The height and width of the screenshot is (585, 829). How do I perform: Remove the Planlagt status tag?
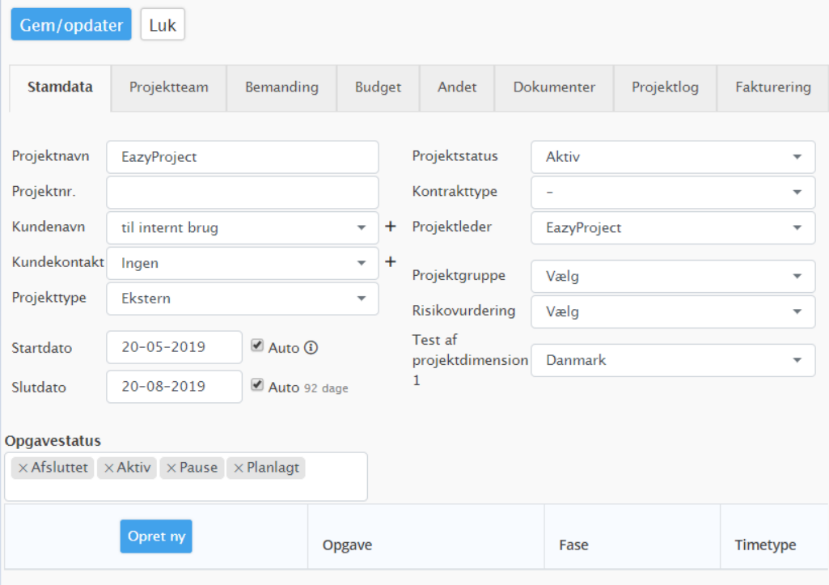(x=238, y=468)
